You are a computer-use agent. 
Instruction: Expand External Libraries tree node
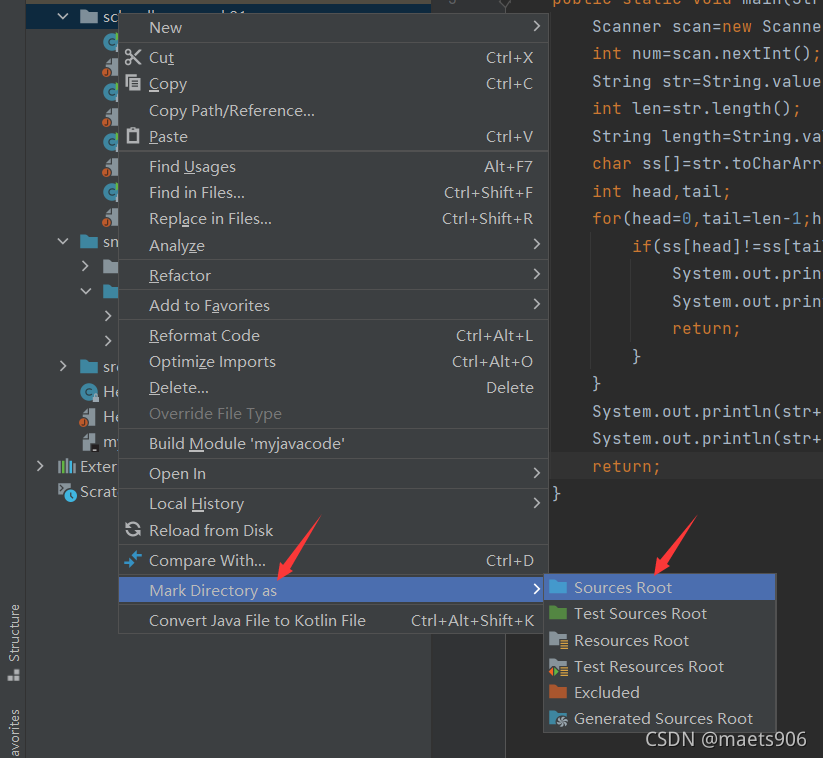pyautogui.click(x=40, y=466)
